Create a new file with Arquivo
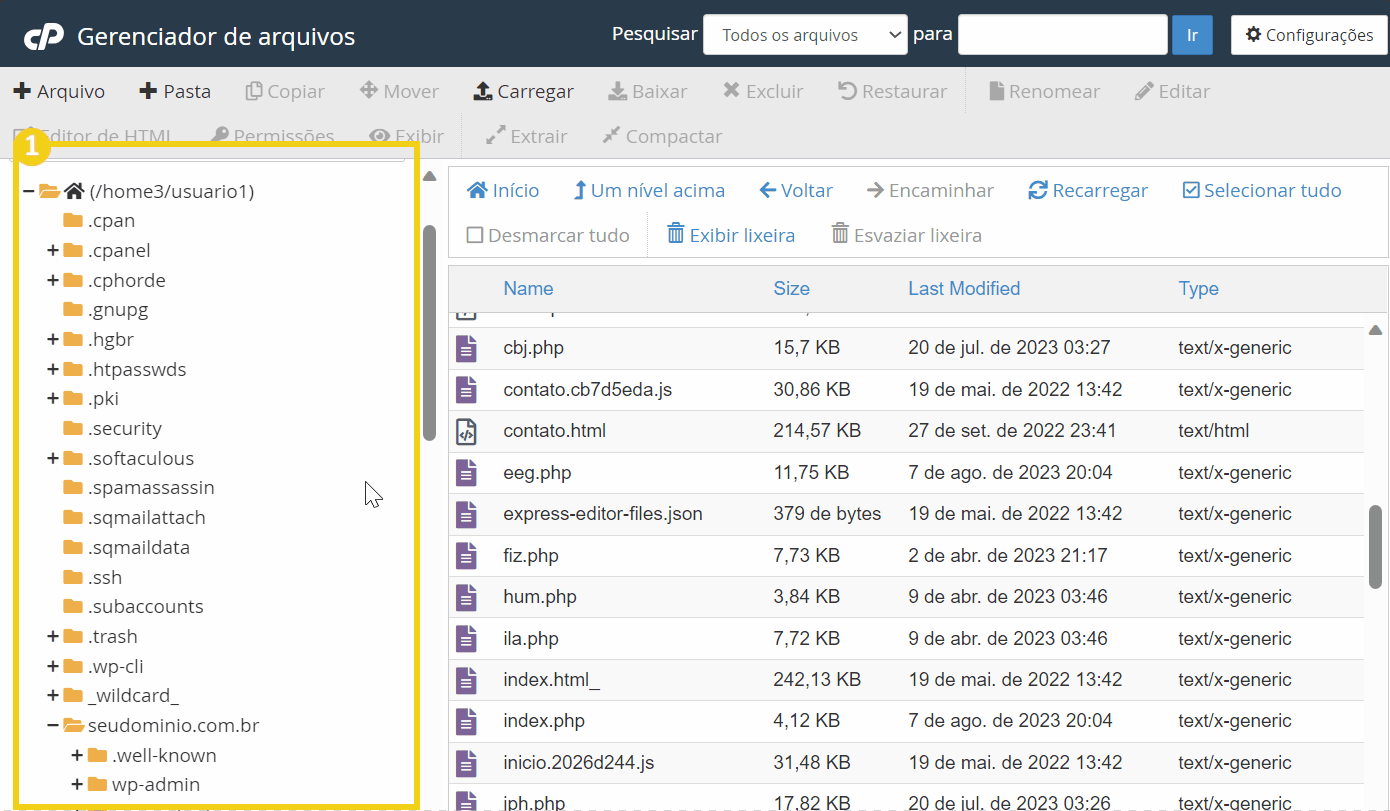This screenshot has width=1390, height=811. 59,91
